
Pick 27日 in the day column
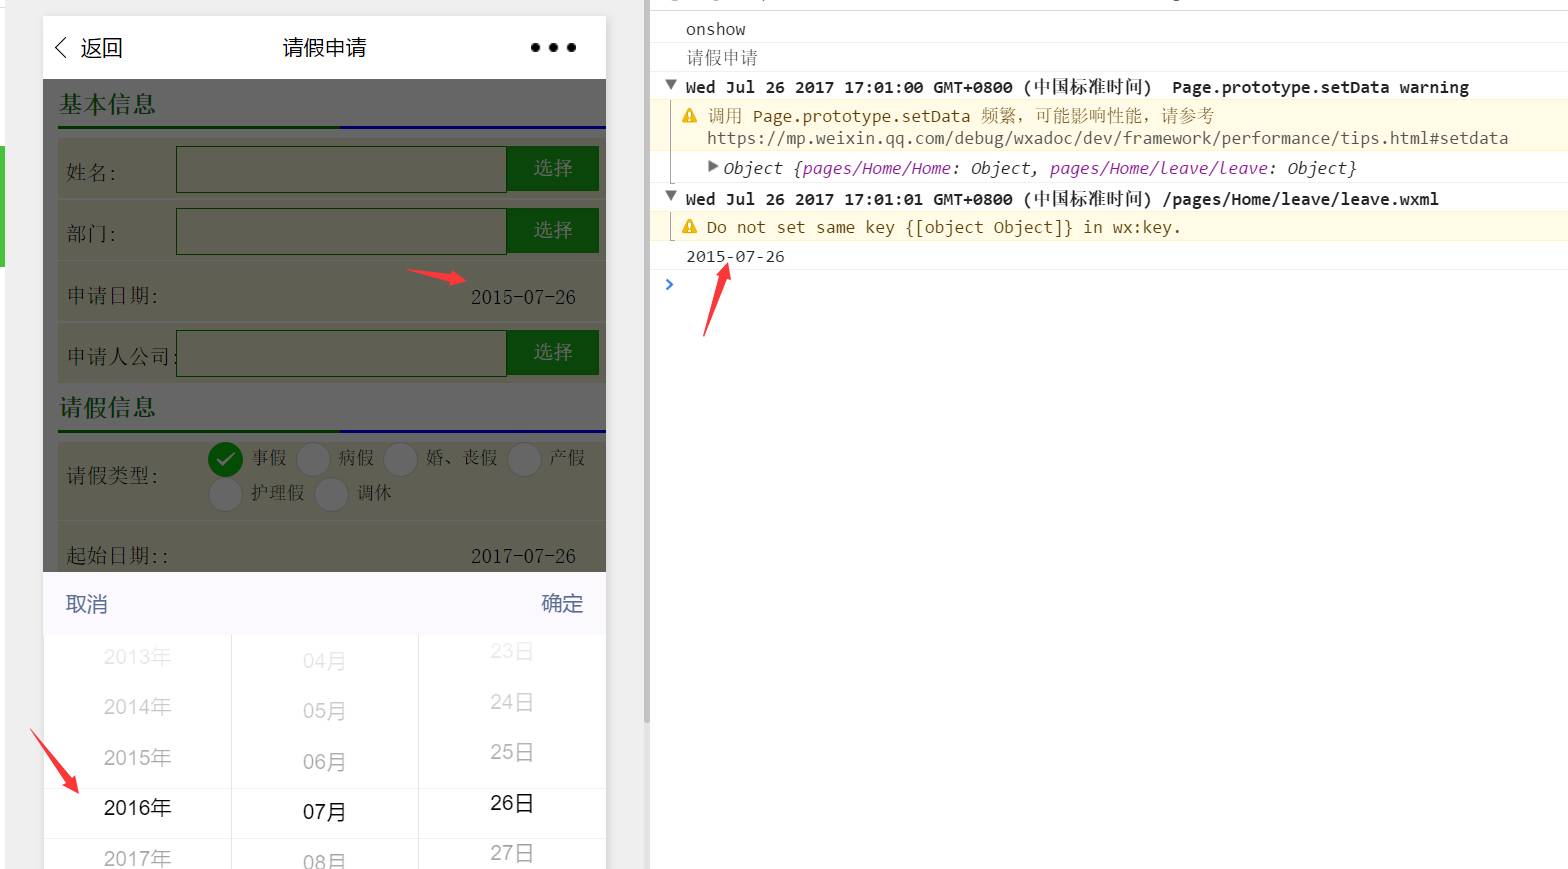point(511,853)
